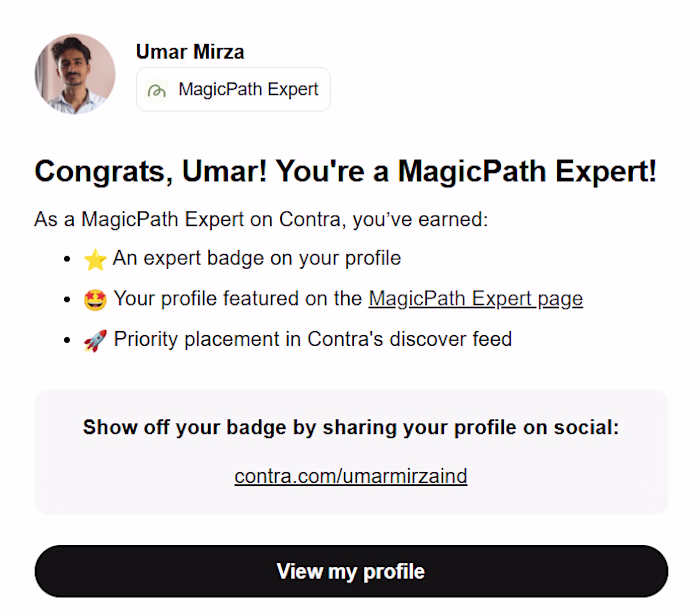The width and height of the screenshot is (700, 616).
Task: Click the 'Show off your badge' heading
Action: [x=351, y=428]
